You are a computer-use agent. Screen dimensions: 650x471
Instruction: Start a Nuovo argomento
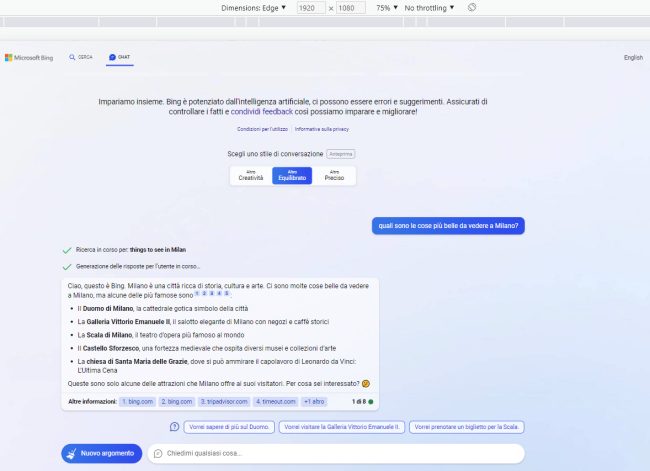[102, 453]
